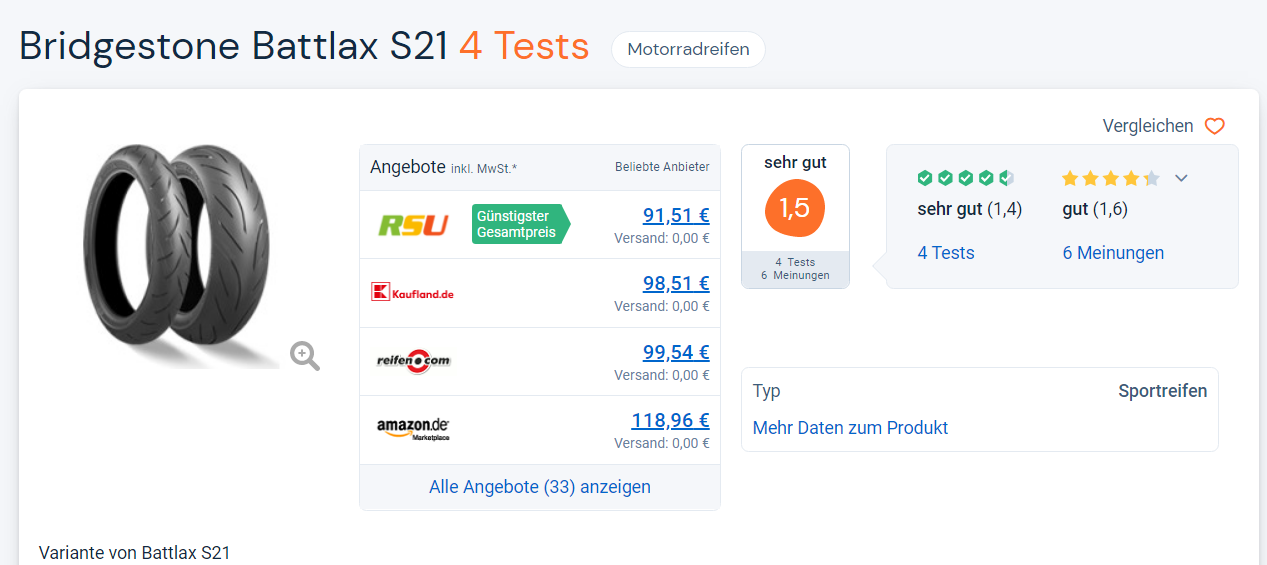Open the 118,96 € Amazon offer
The width and height of the screenshot is (1267, 565).
670,420
